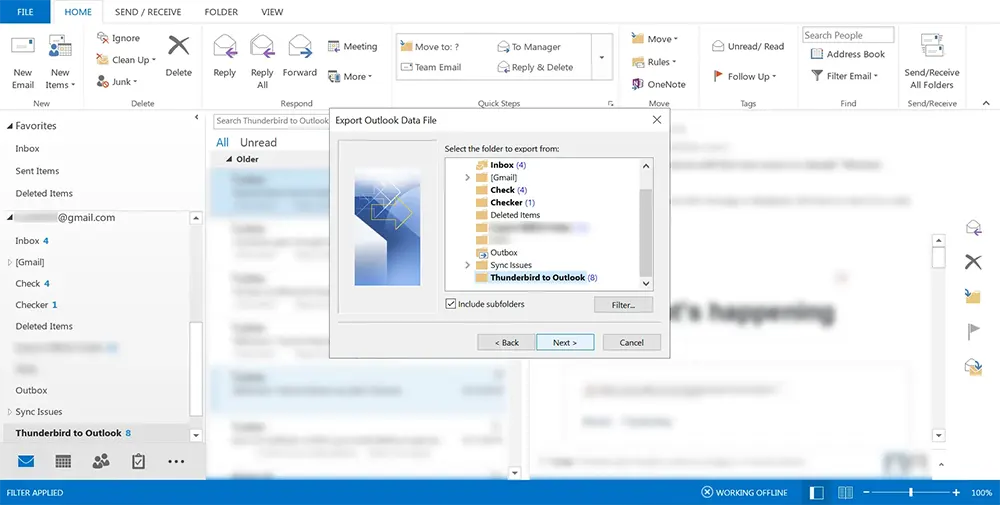Image resolution: width=1000 pixels, height=505 pixels.
Task: Open the SEND / RECEIVE tab
Action: click(x=148, y=11)
